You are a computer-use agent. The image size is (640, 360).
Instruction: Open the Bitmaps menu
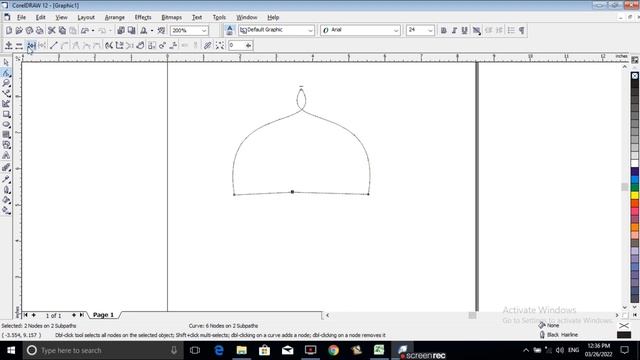[x=171, y=18]
